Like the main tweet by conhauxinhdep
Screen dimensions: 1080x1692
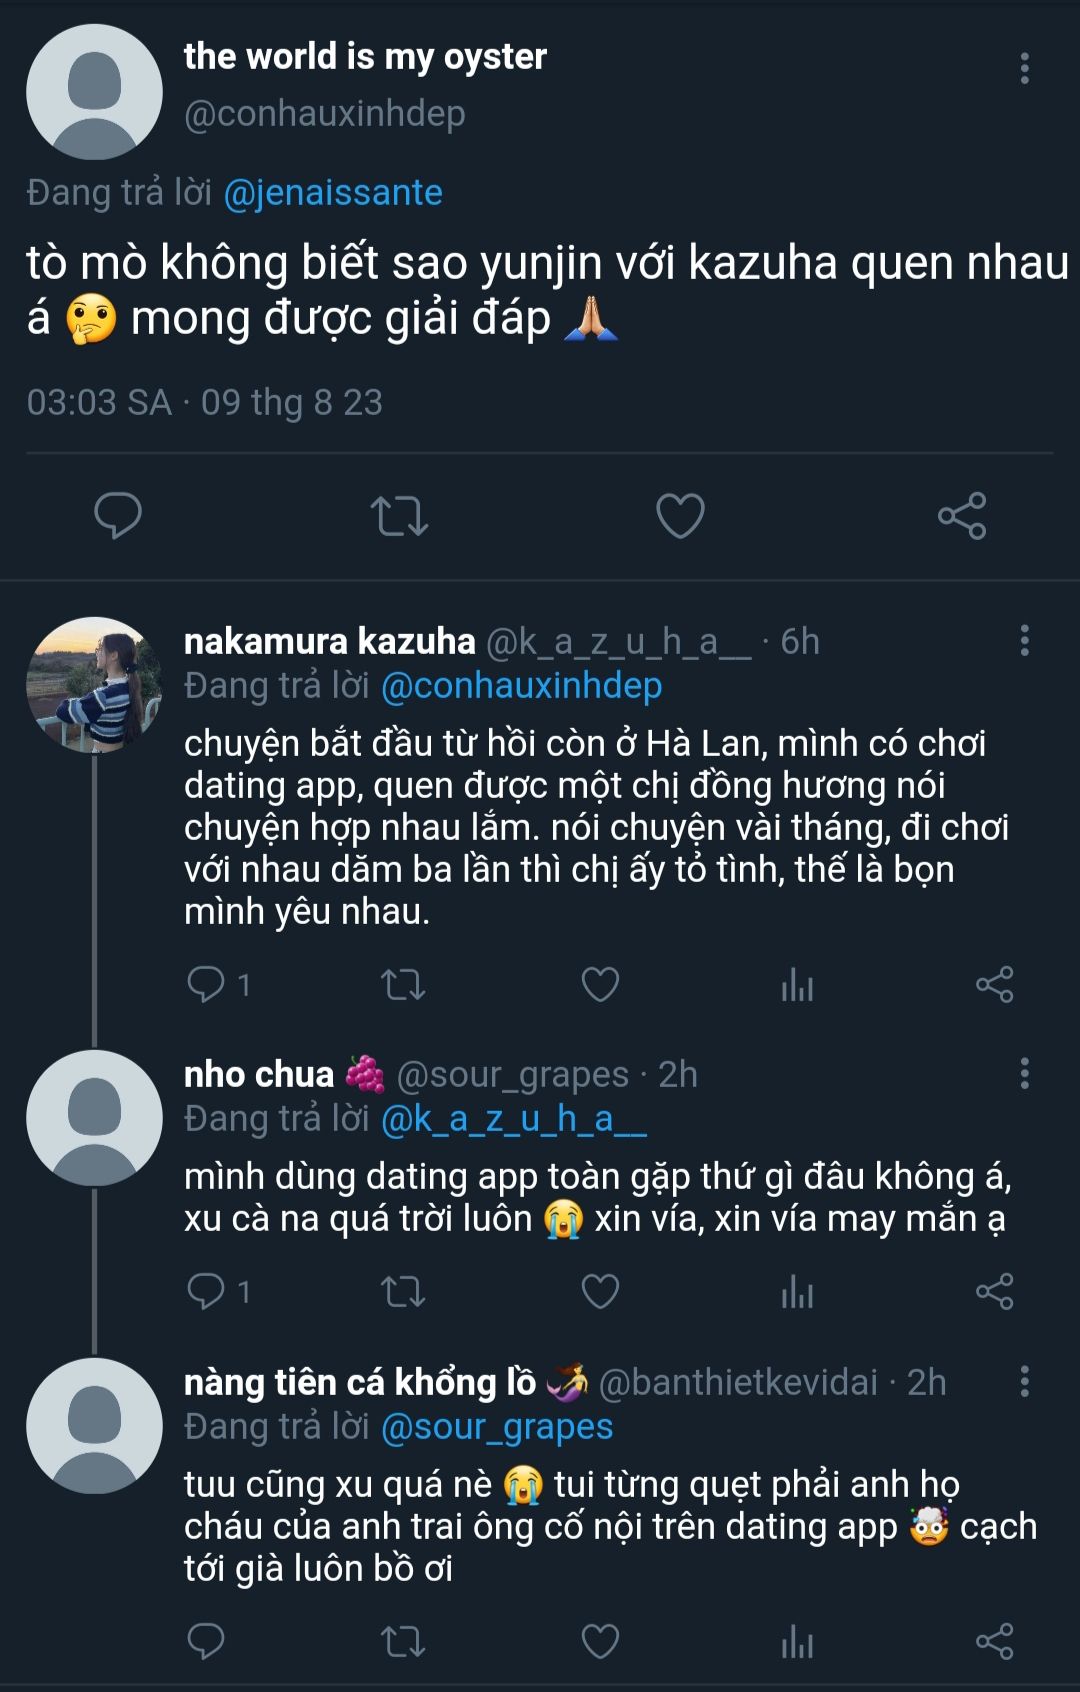tap(680, 516)
